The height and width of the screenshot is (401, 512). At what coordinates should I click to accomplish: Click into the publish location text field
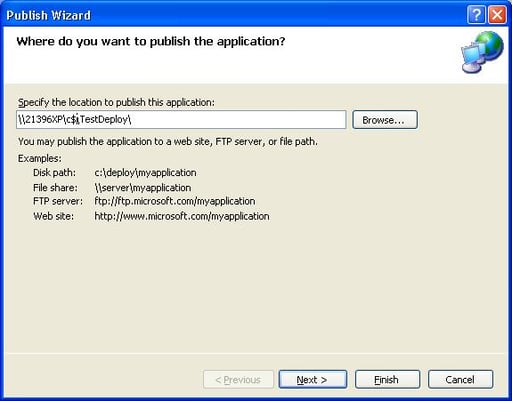pos(181,119)
